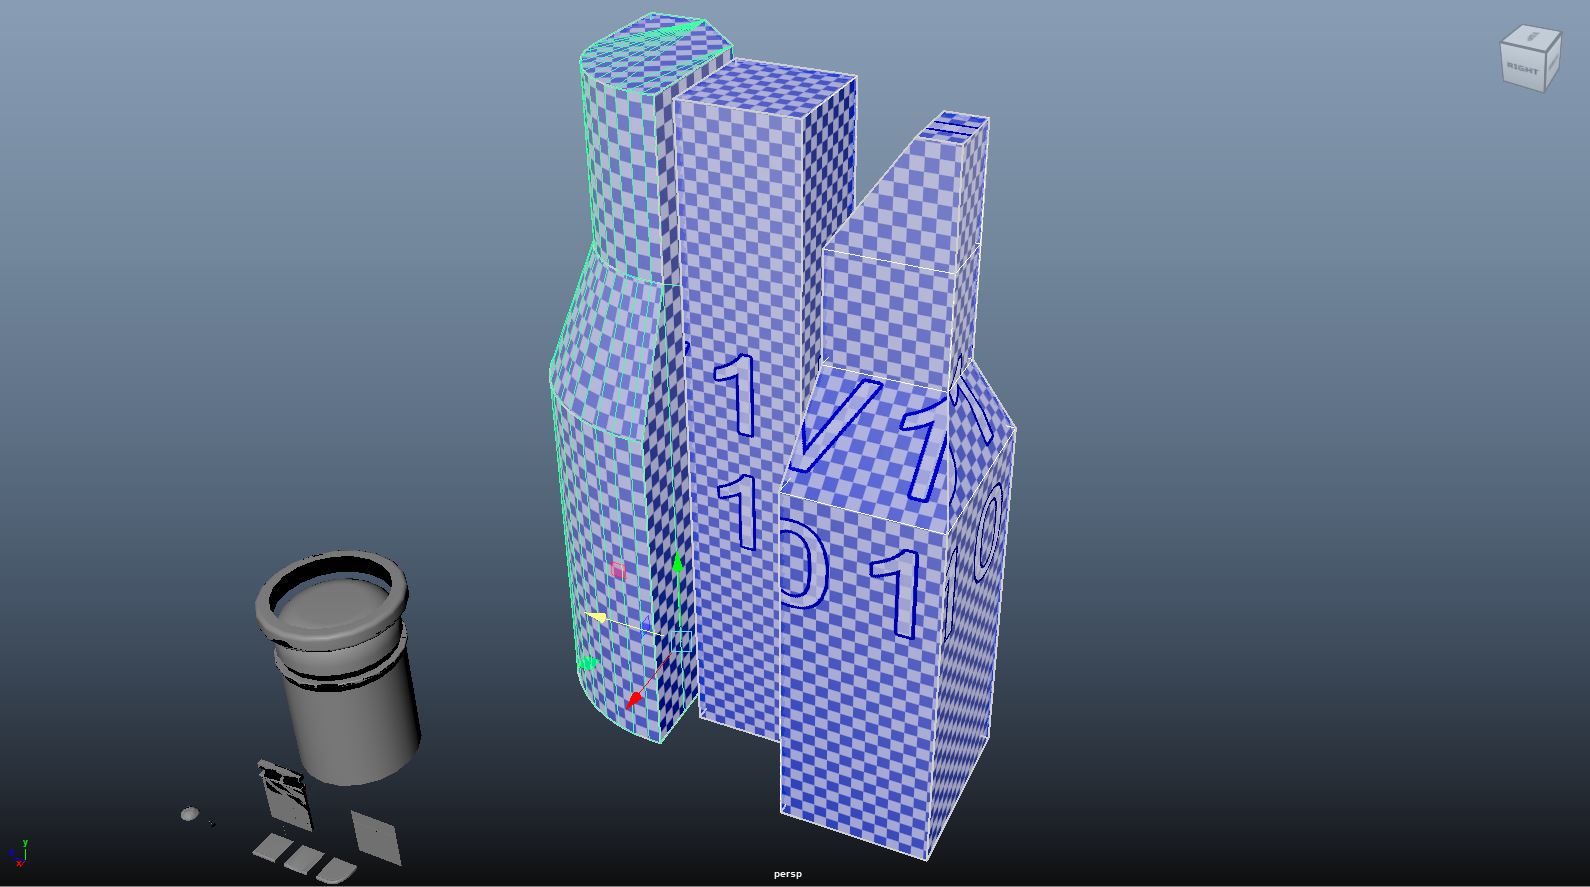The image size is (1590, 887).
Task: Click the top face of the view cube
Action: 1531,39
